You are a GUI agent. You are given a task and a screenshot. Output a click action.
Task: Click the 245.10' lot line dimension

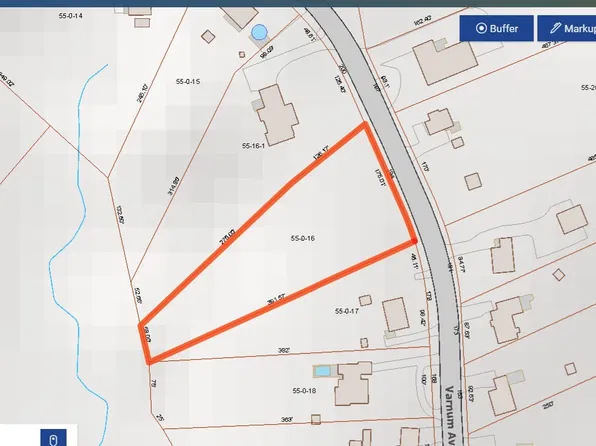point(142,93)
